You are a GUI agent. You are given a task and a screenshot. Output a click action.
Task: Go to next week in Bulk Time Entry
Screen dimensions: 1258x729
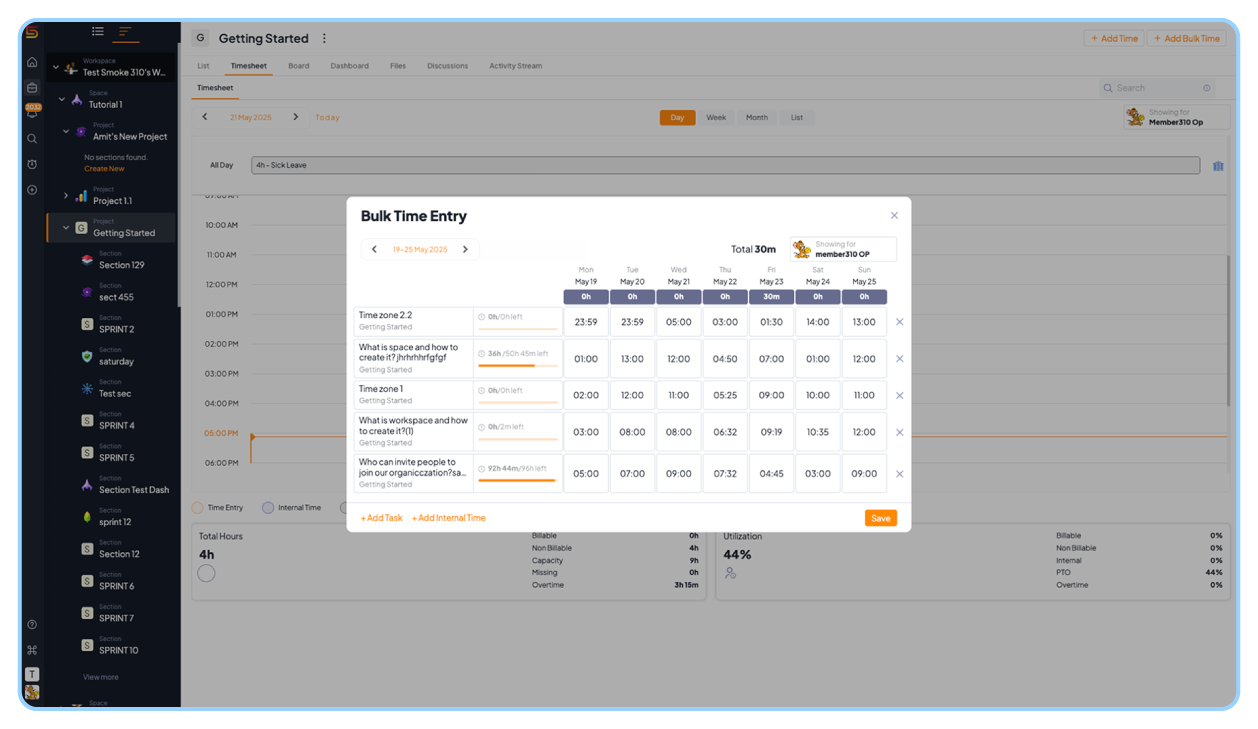tap(465, 249)
